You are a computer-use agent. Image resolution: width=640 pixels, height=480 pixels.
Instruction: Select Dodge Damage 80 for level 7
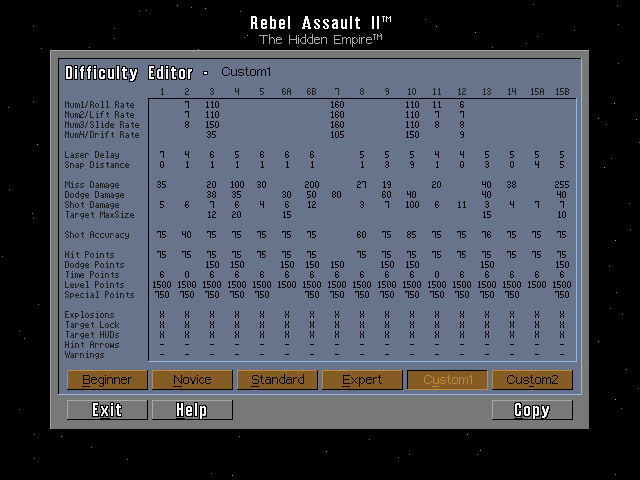click(x=336, y=195)
